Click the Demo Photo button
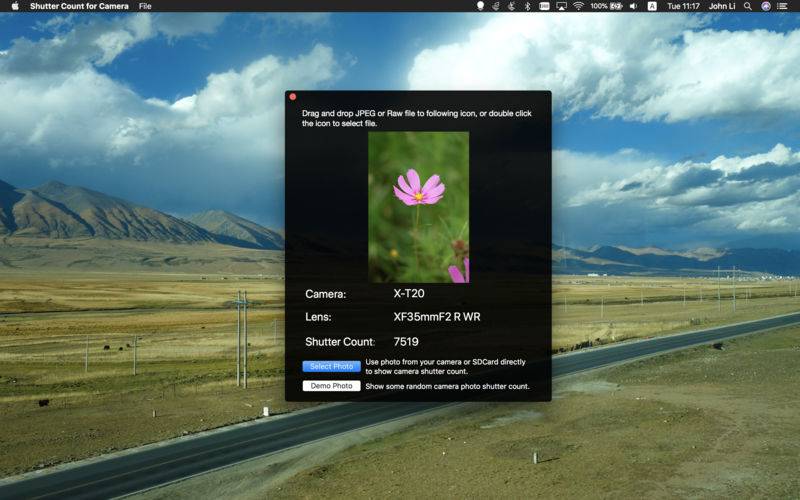Screen dimensions: 800x500 [x=332, y=386]
